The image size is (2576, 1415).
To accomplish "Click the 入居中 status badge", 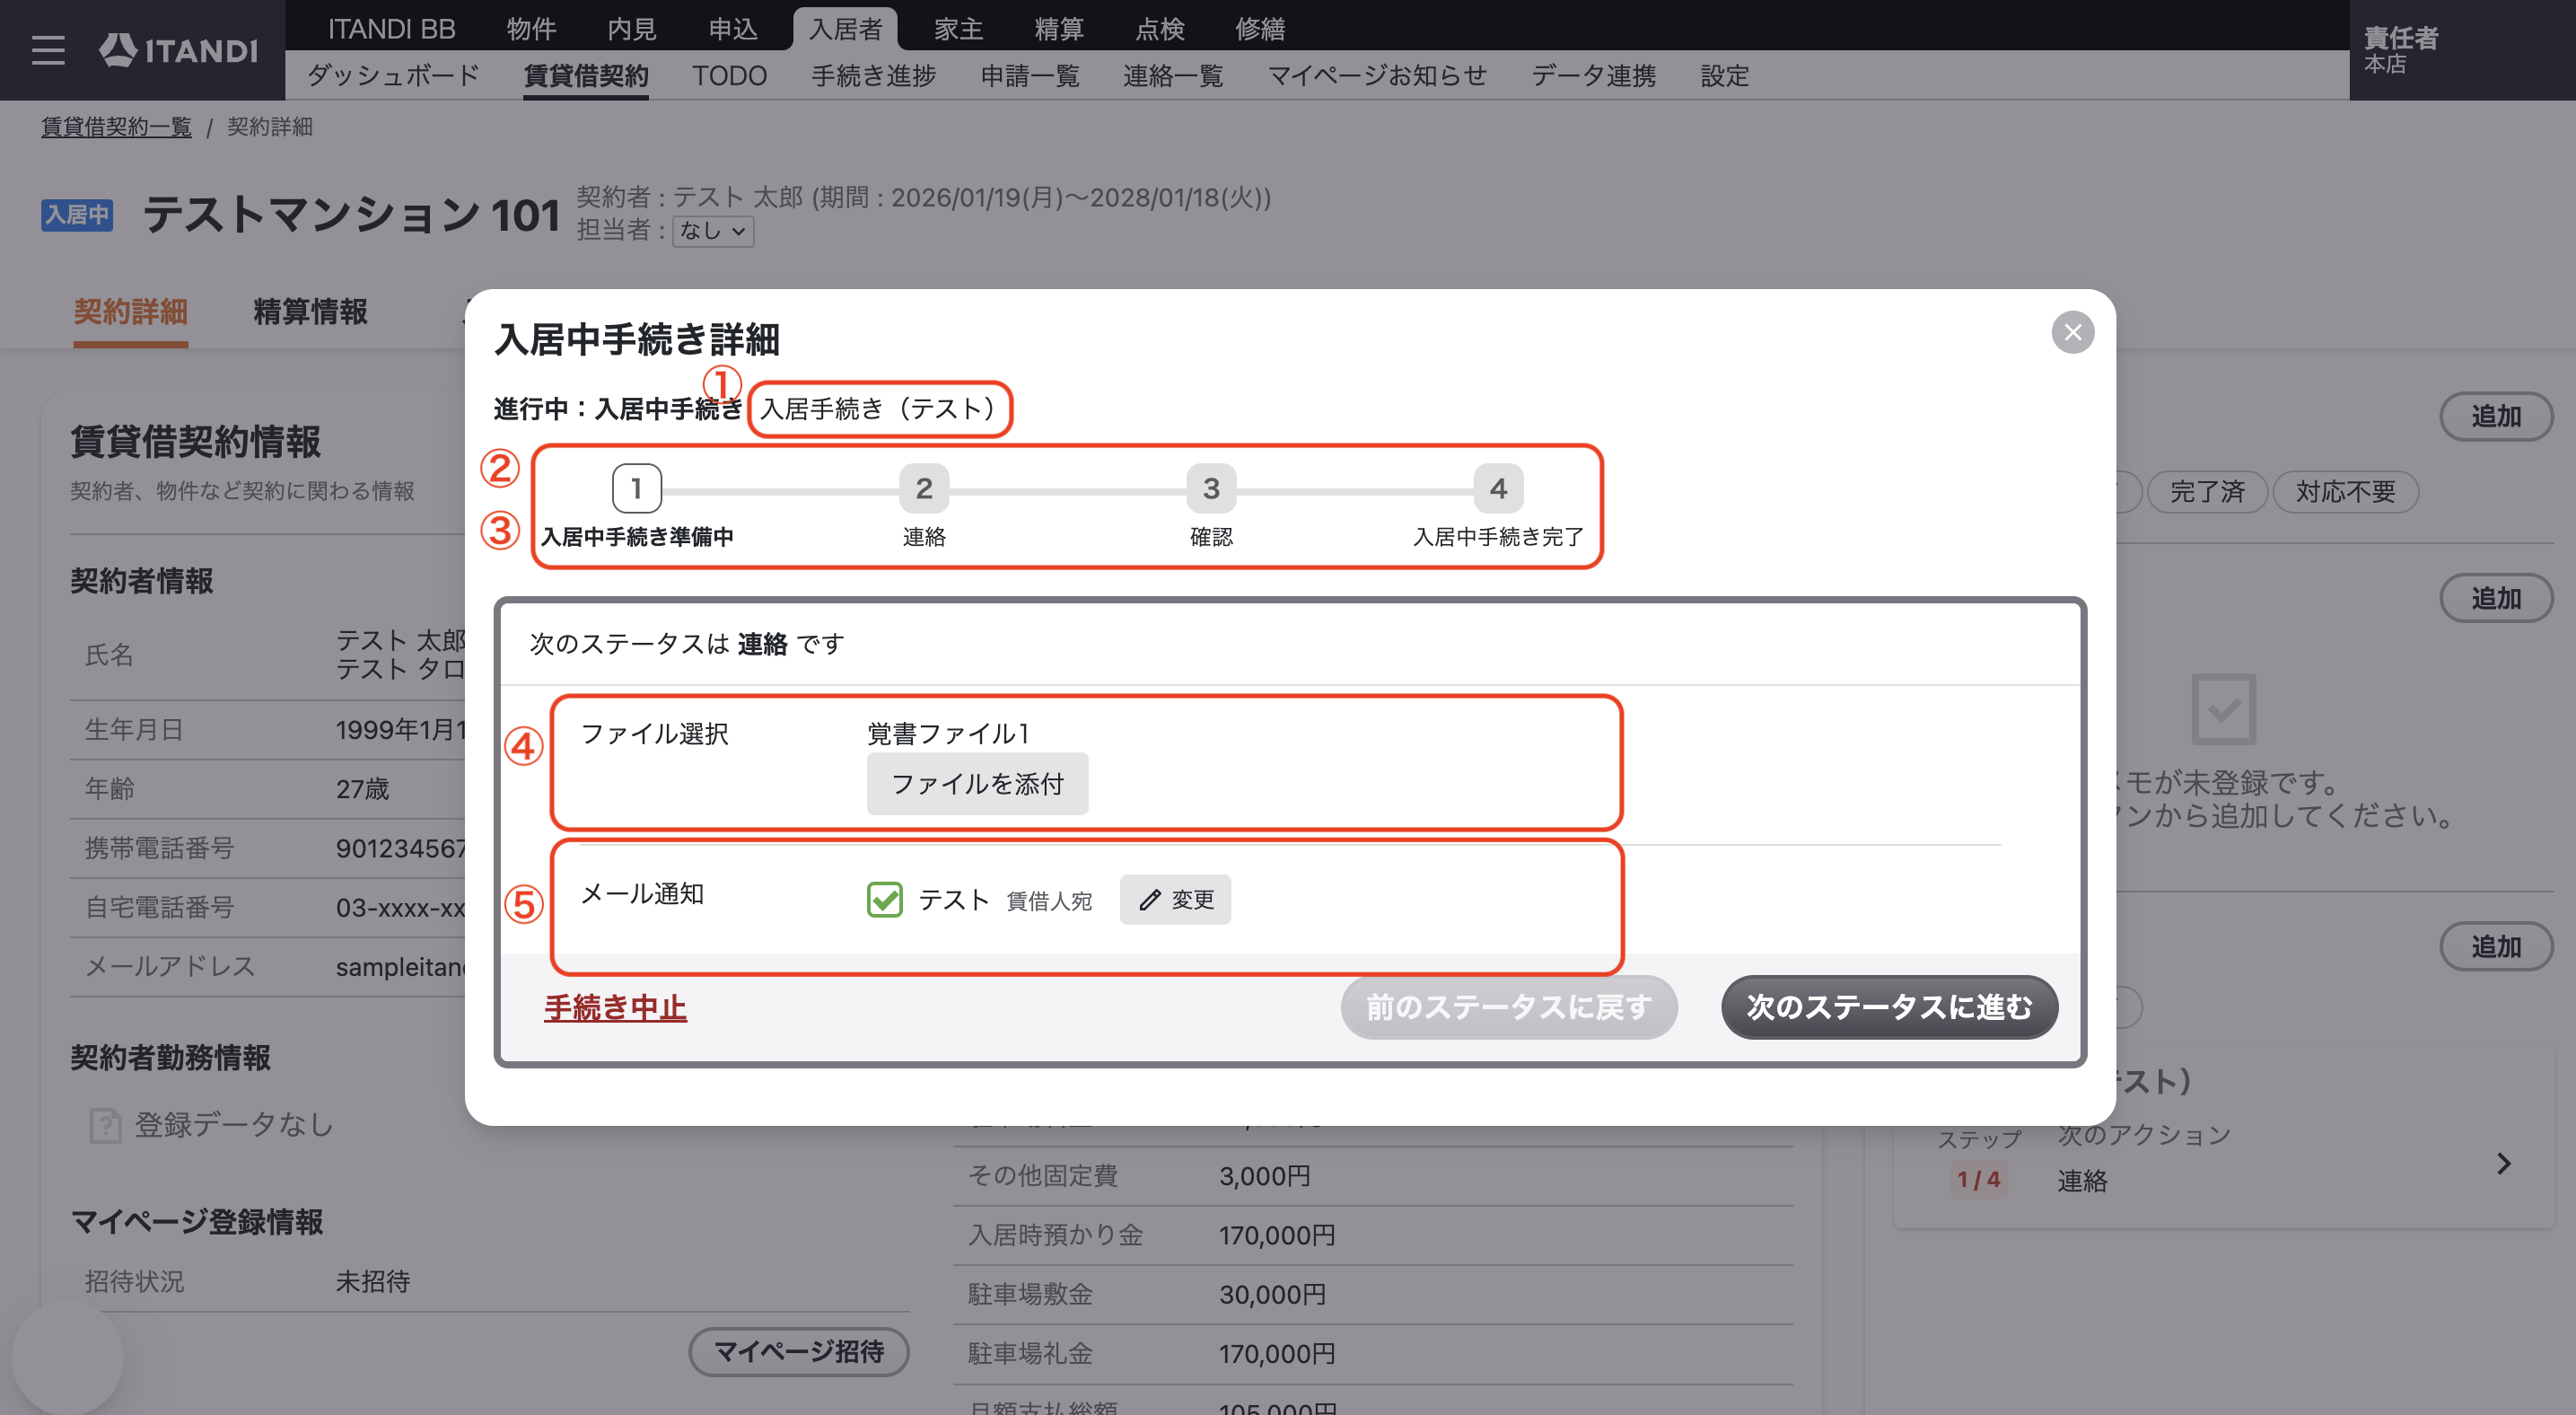I will pos(77,215).
